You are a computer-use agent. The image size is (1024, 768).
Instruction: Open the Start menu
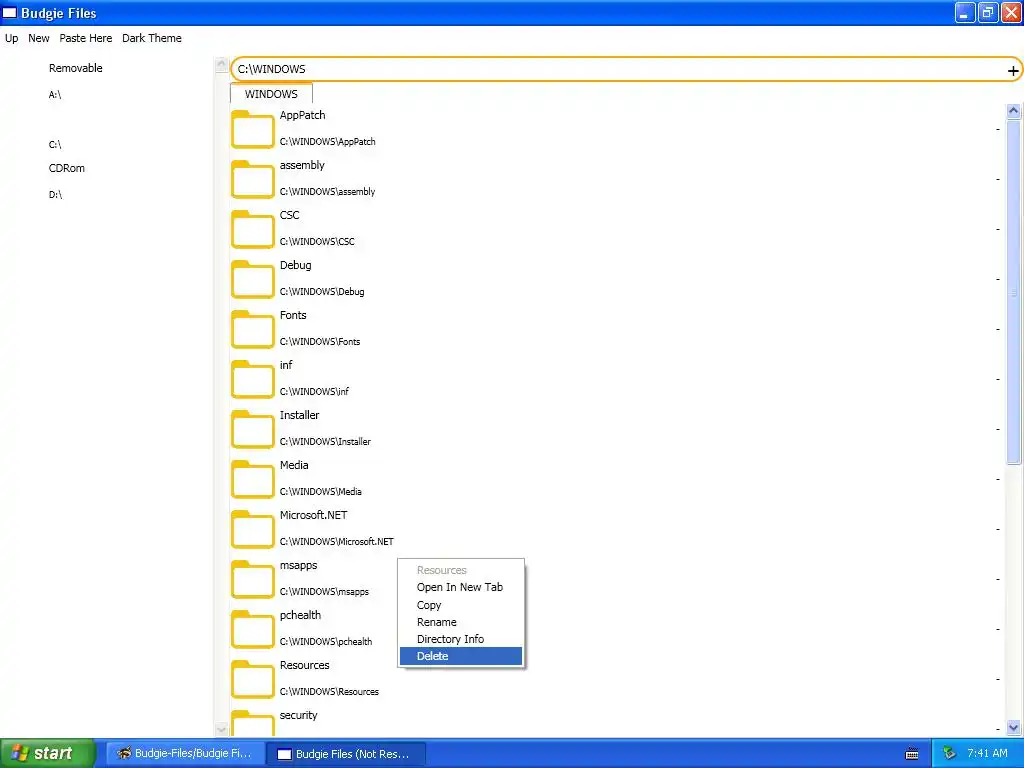click(48, 754)
